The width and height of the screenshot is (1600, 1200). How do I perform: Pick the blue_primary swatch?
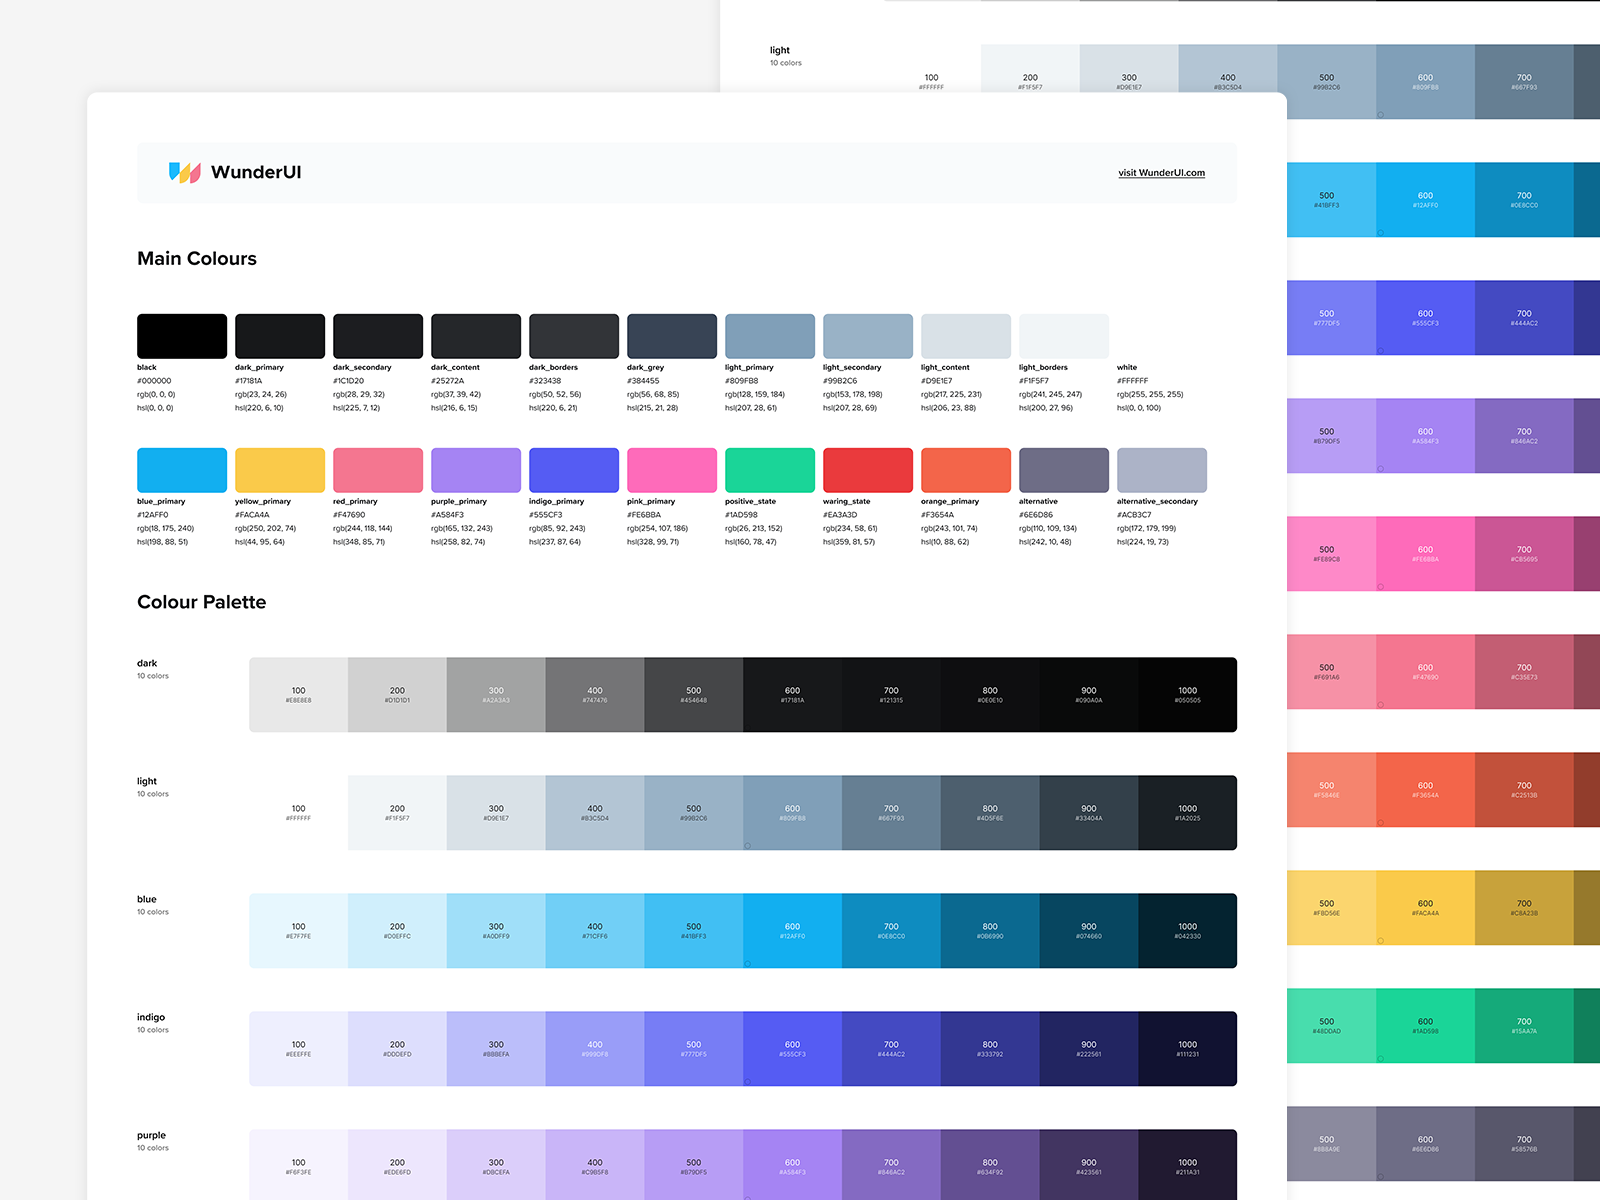click(182, 470)
